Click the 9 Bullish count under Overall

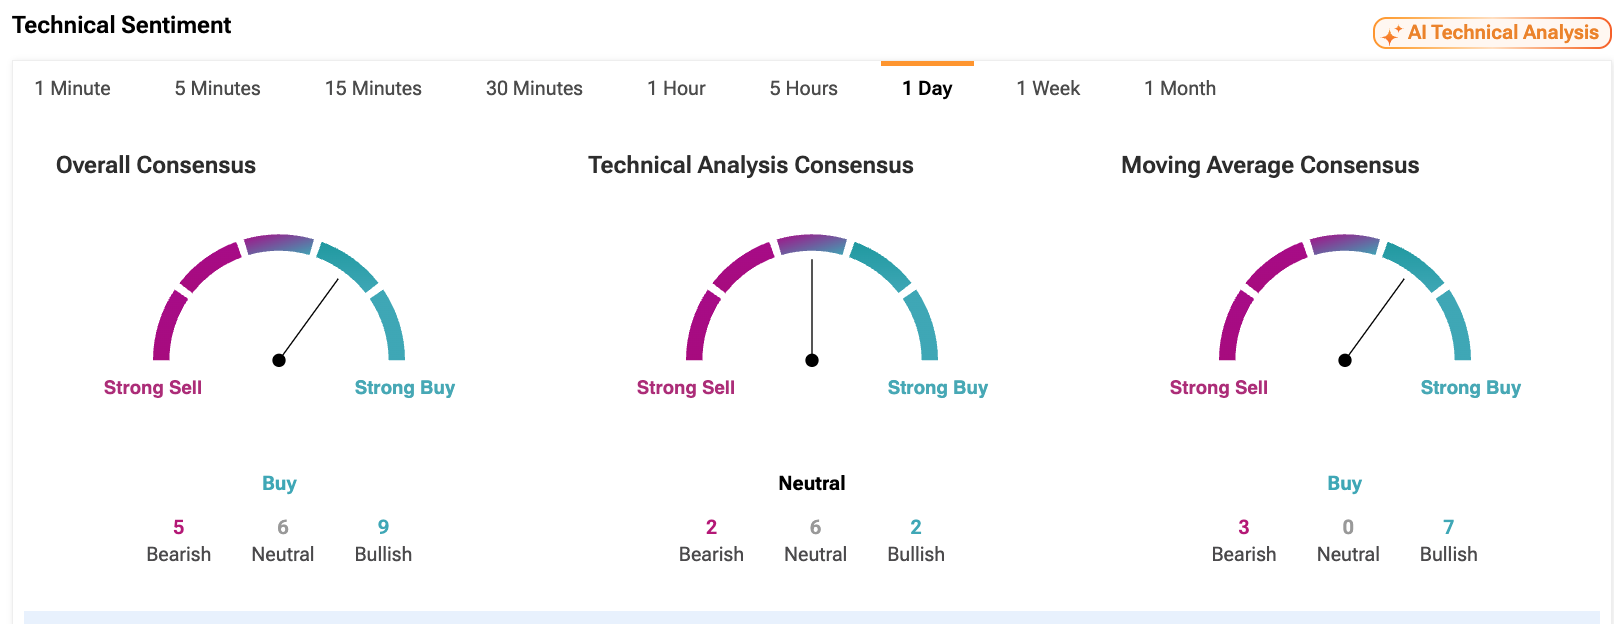click(383, 540)
